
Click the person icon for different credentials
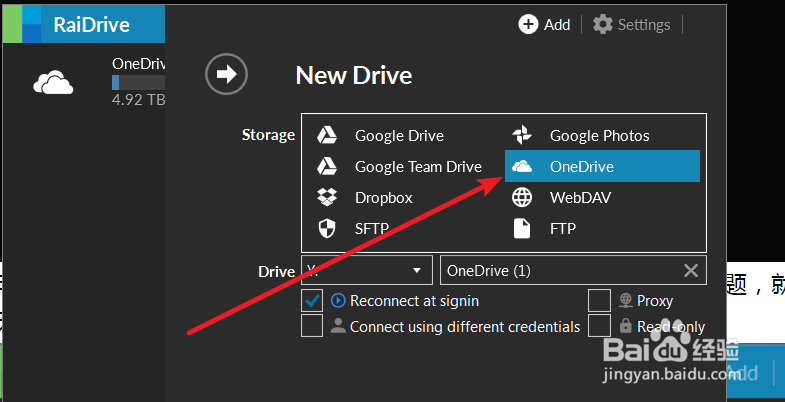338,326
